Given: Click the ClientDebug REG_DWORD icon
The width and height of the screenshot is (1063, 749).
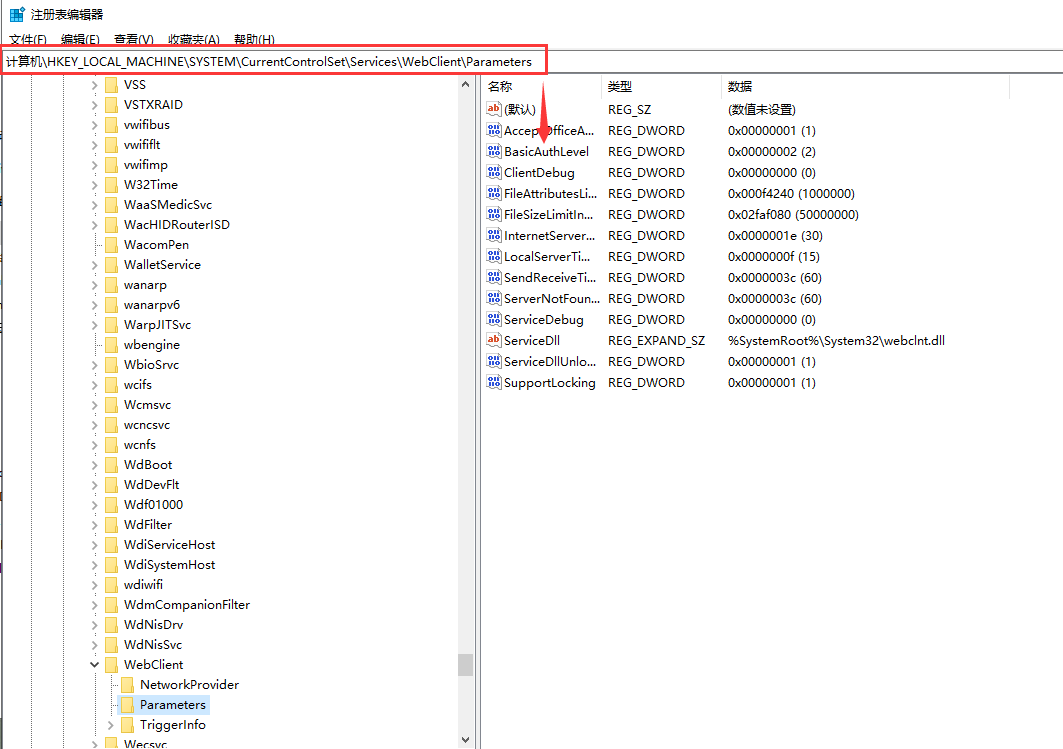Looking at the screenshot, I should (x=495, y=172).
